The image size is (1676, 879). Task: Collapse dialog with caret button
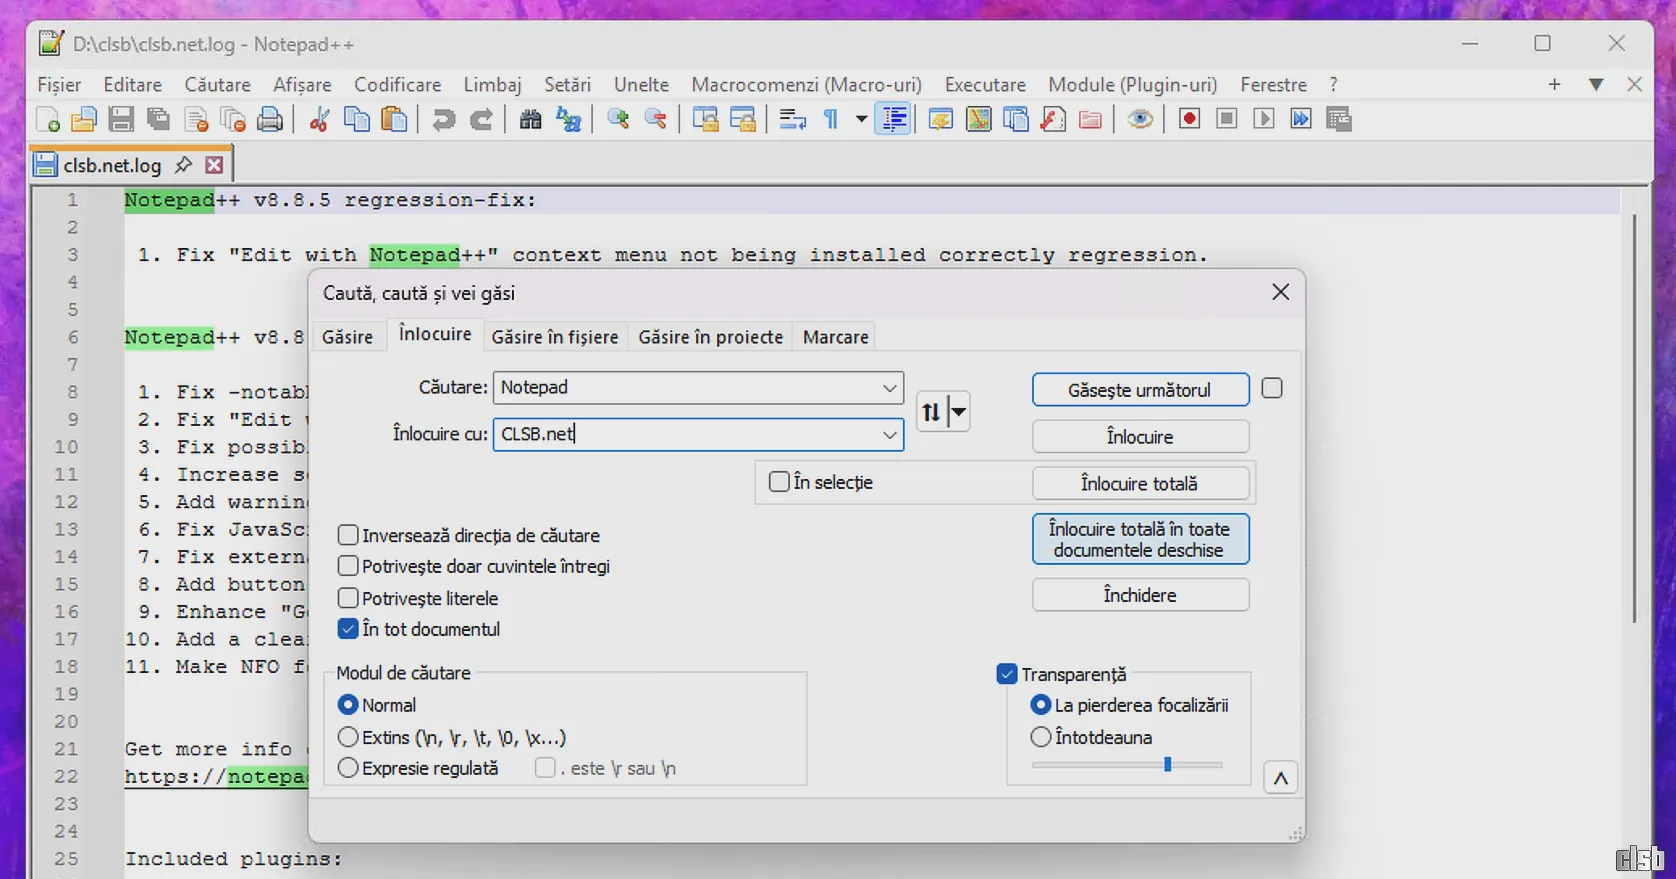click(1281, 778)
